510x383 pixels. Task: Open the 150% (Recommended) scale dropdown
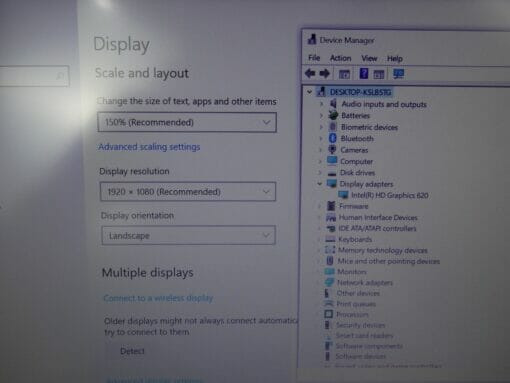coord(187,122)
